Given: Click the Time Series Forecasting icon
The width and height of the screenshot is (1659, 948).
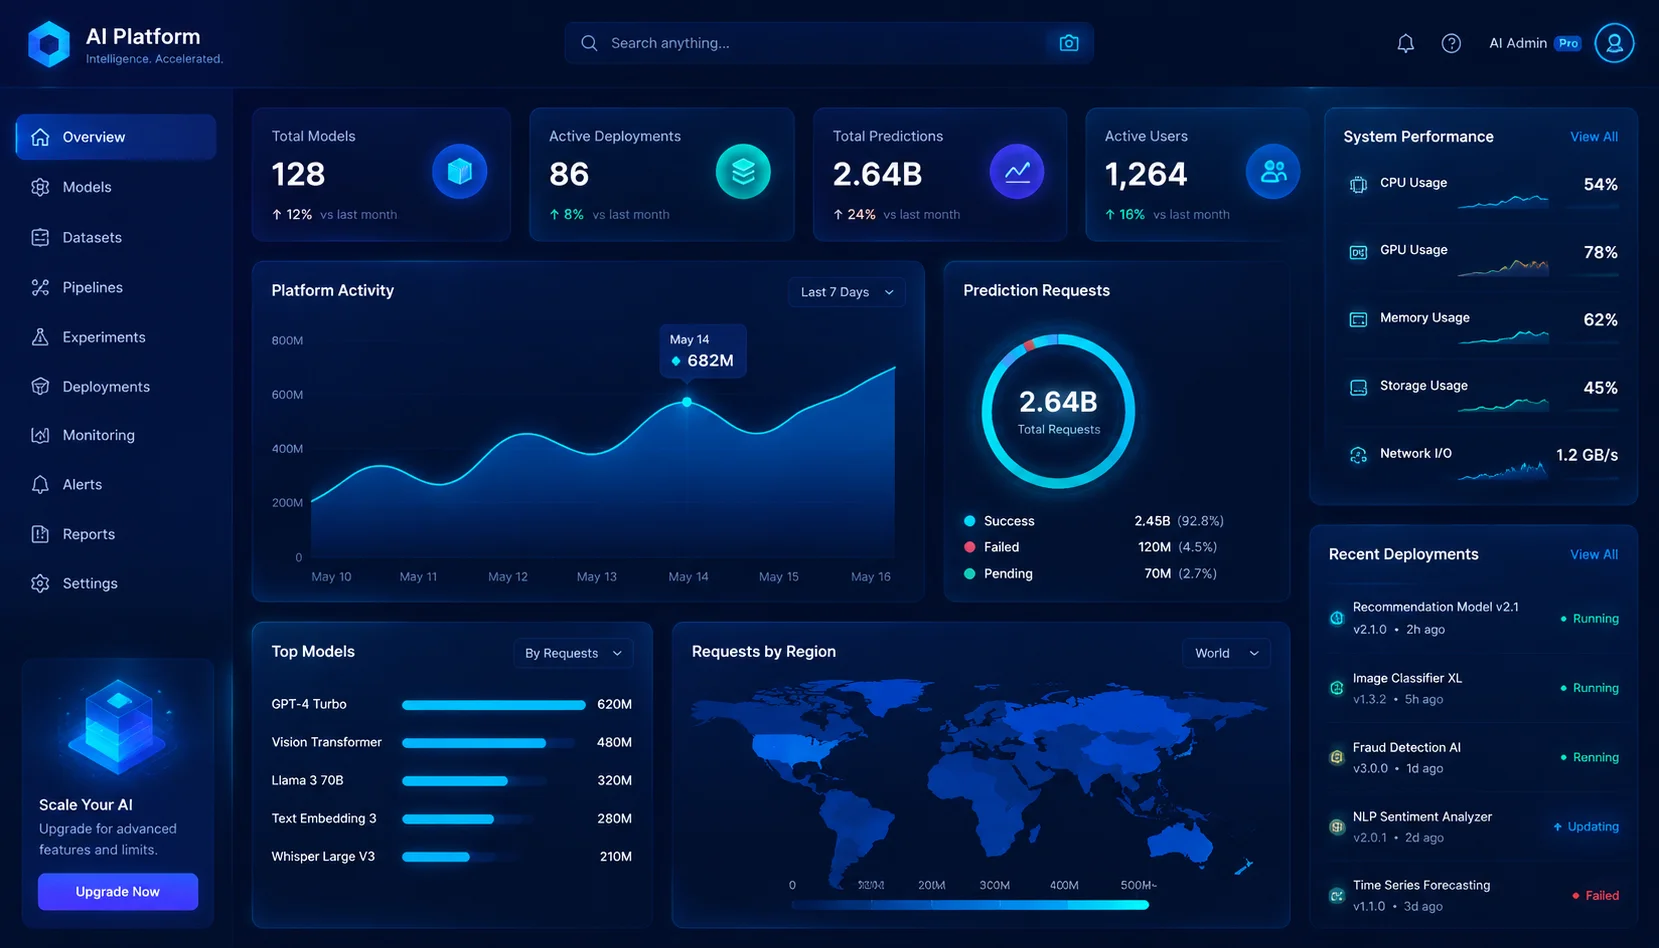Looking at the screenshot, I should pos(1337,896).
